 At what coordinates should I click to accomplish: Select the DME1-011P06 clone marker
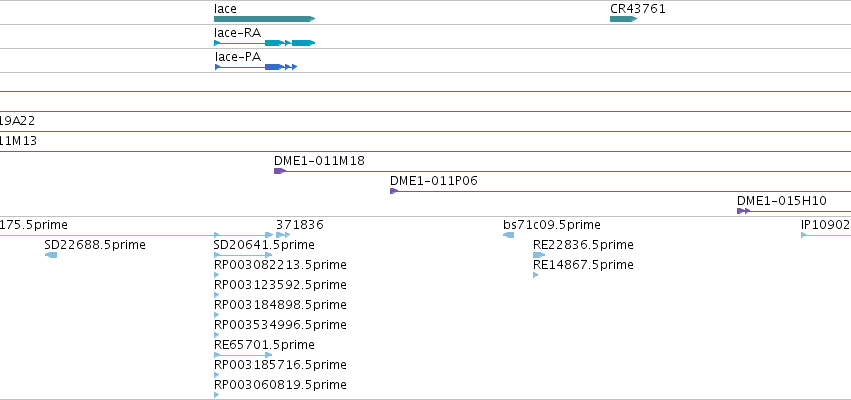click(x=394, y=191)
